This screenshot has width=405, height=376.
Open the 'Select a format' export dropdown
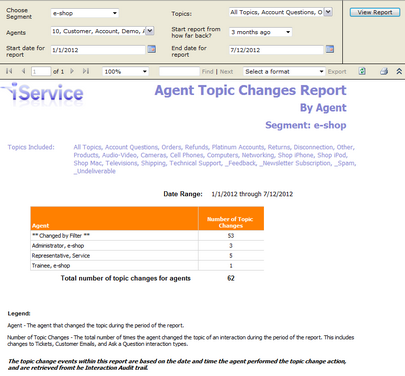pos(284,71)
